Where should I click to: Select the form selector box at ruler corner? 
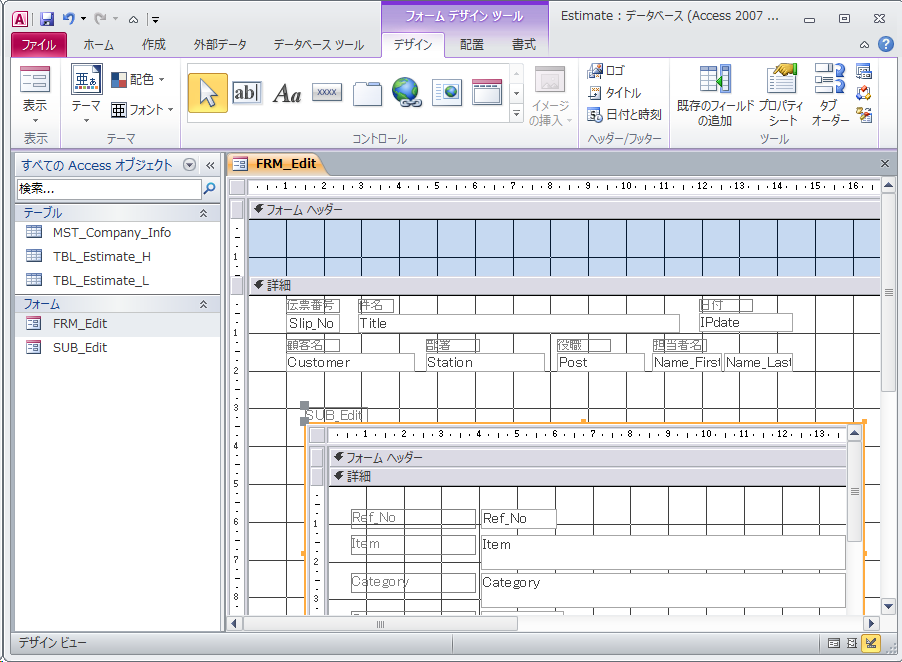[x=236, y=187]
